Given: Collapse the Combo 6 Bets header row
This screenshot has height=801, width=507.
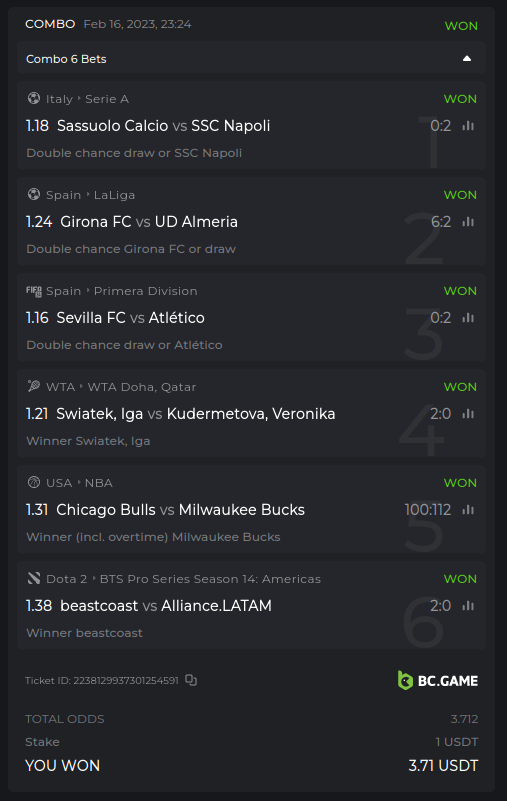Looking at the screenshot, I should (251, 59).
